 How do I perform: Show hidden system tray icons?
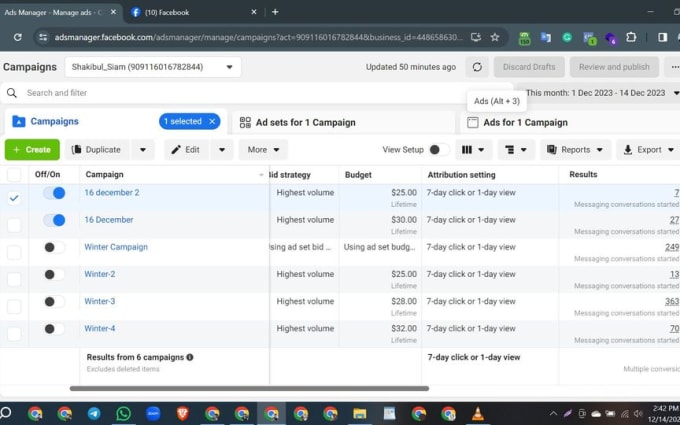(553, 414)
